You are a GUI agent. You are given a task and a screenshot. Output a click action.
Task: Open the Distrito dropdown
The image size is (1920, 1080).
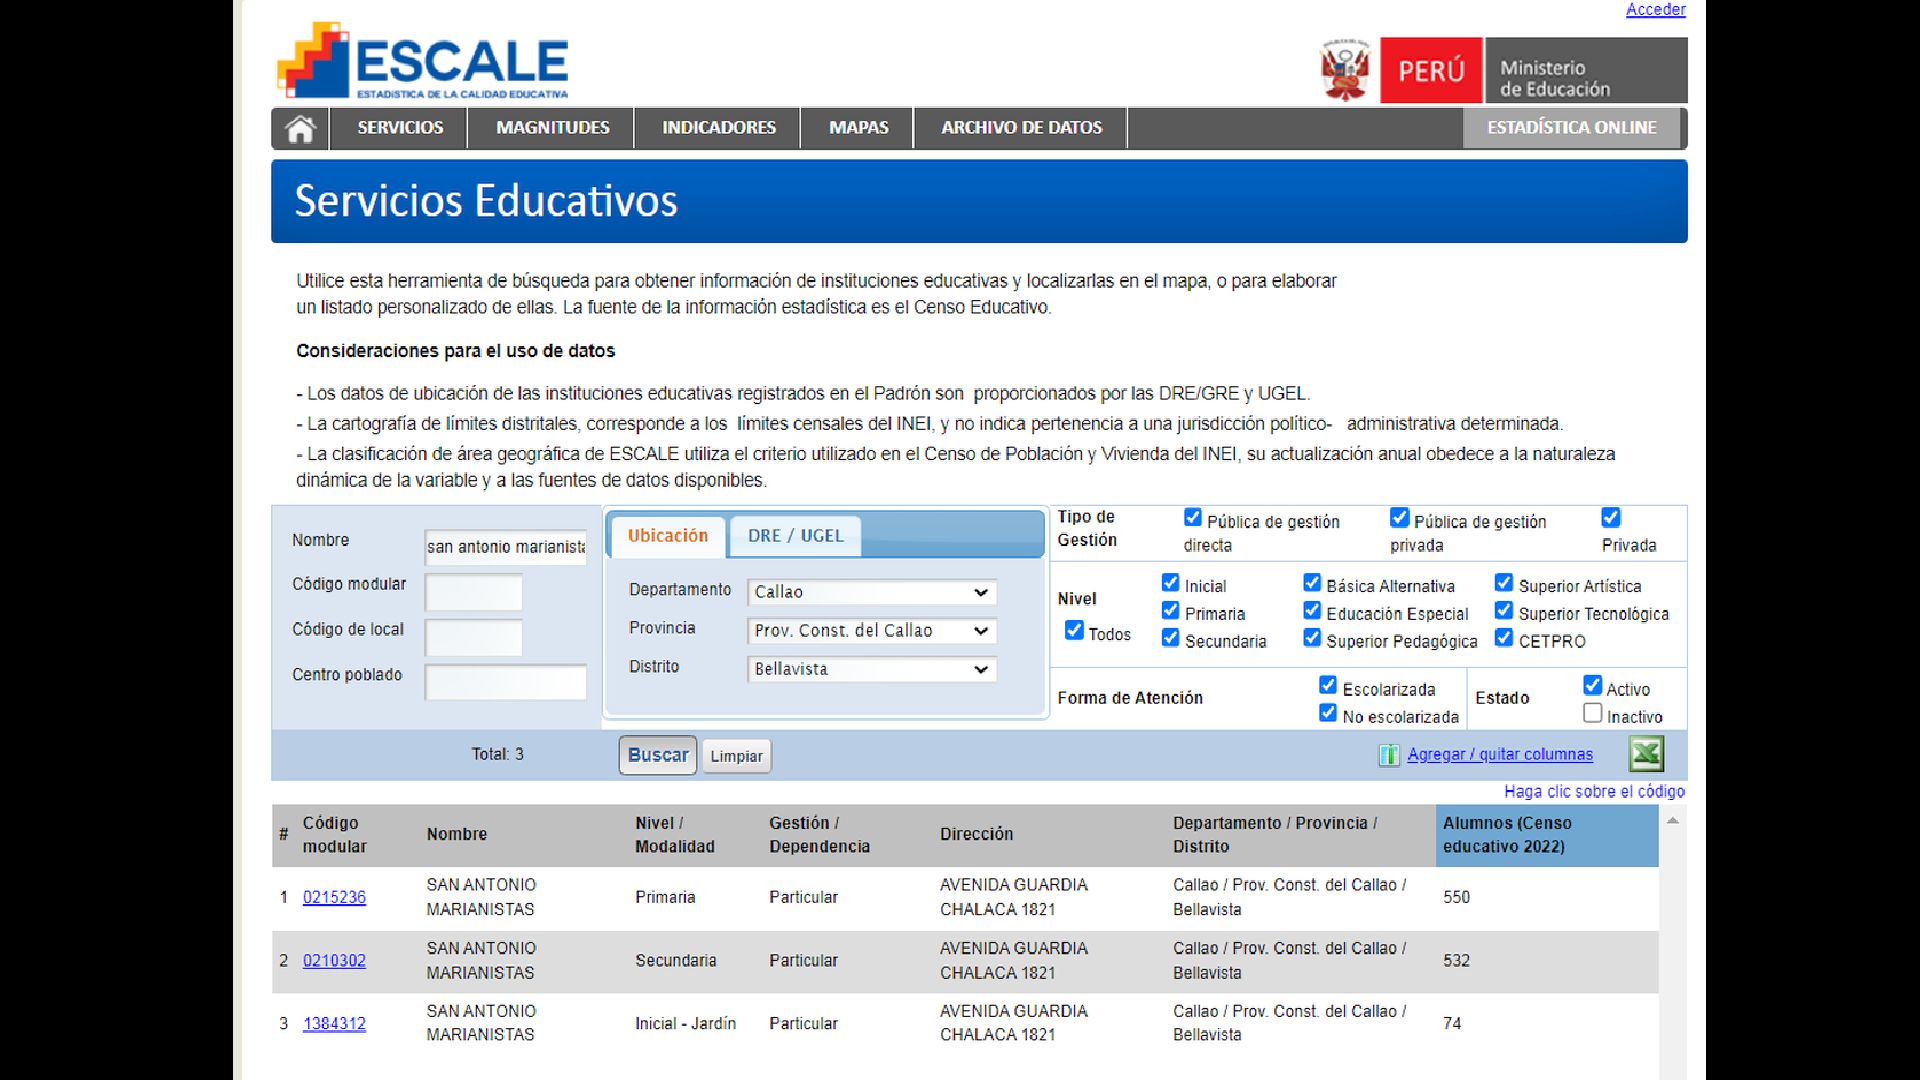[x=871, y=669]
